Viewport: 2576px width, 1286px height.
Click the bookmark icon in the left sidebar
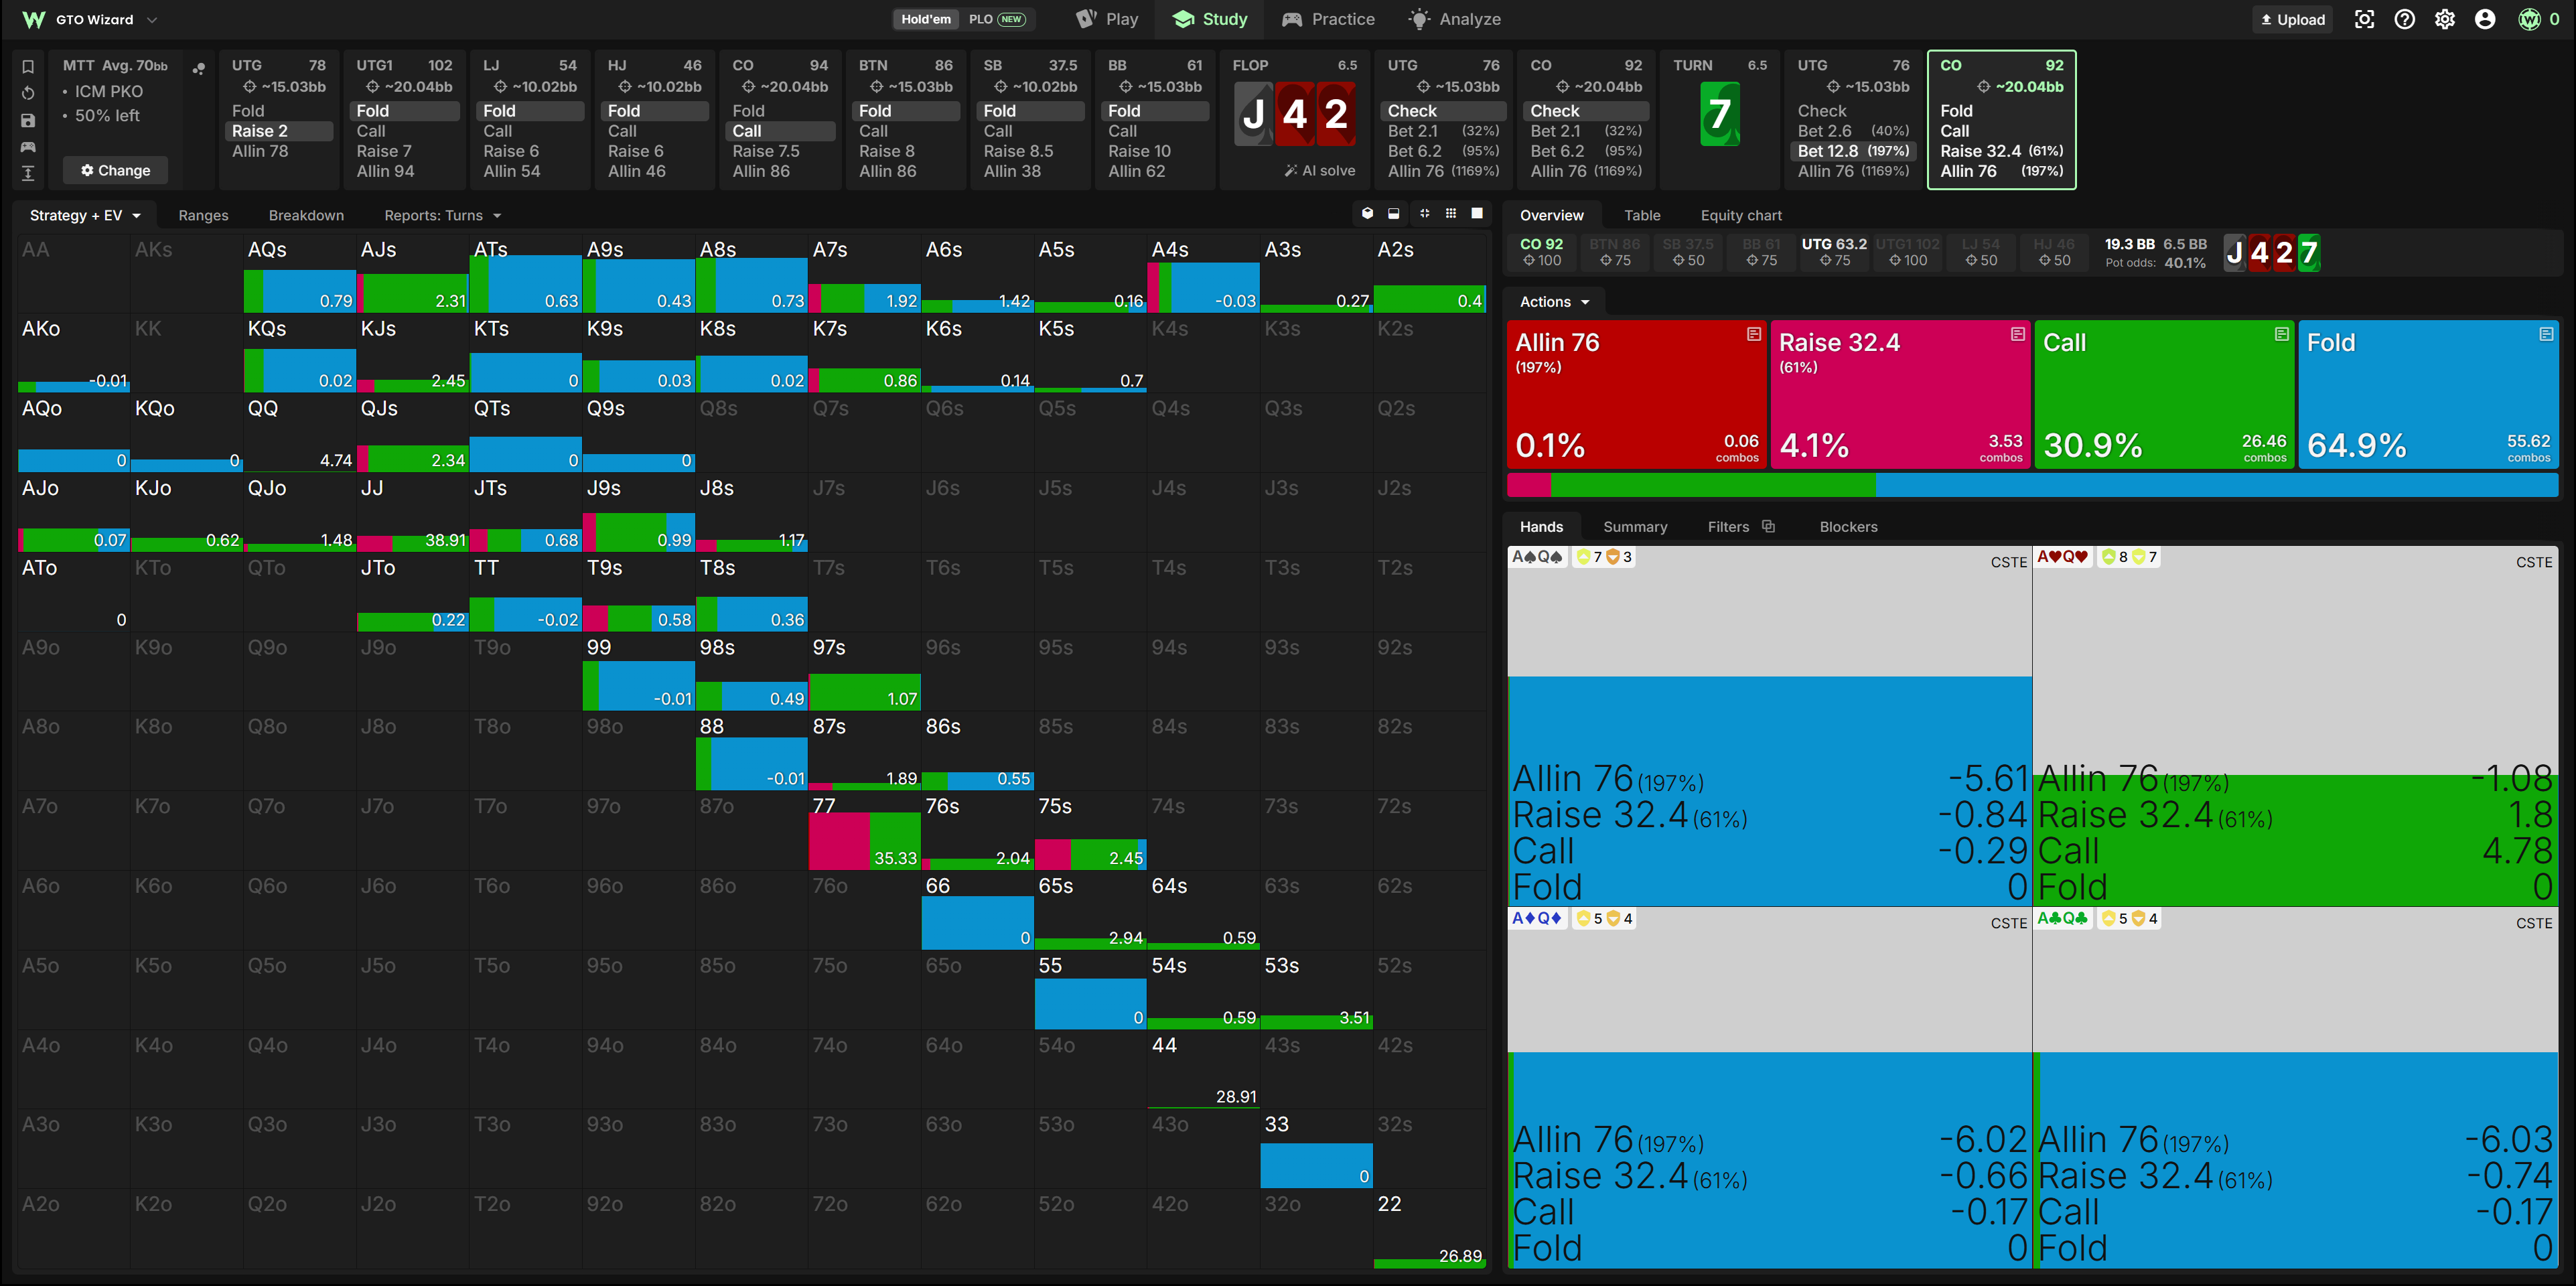point(28,67)
